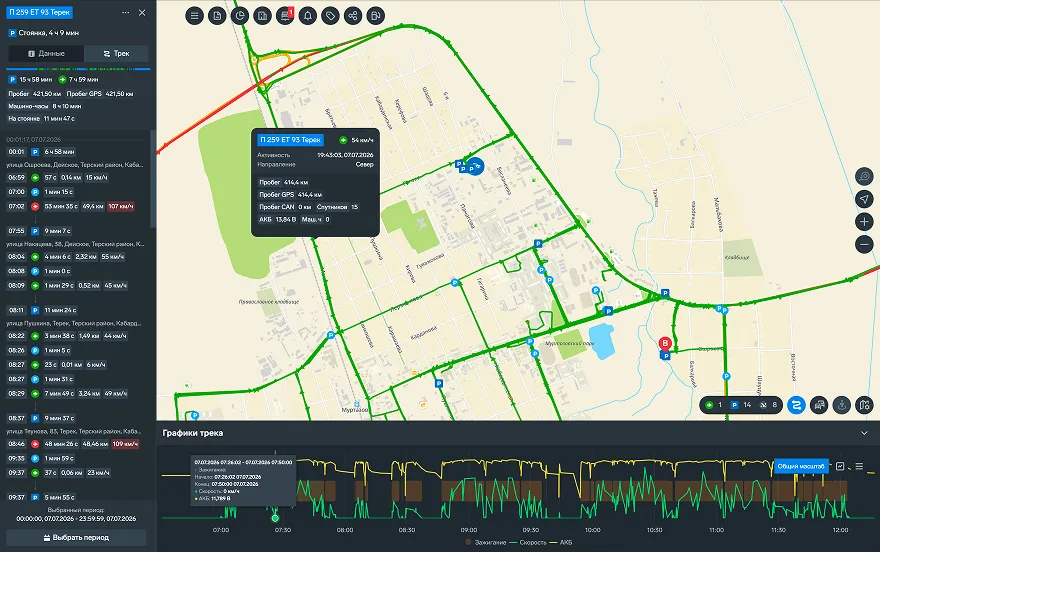Click the Общий масштаб button

click(x=801, y=466)
